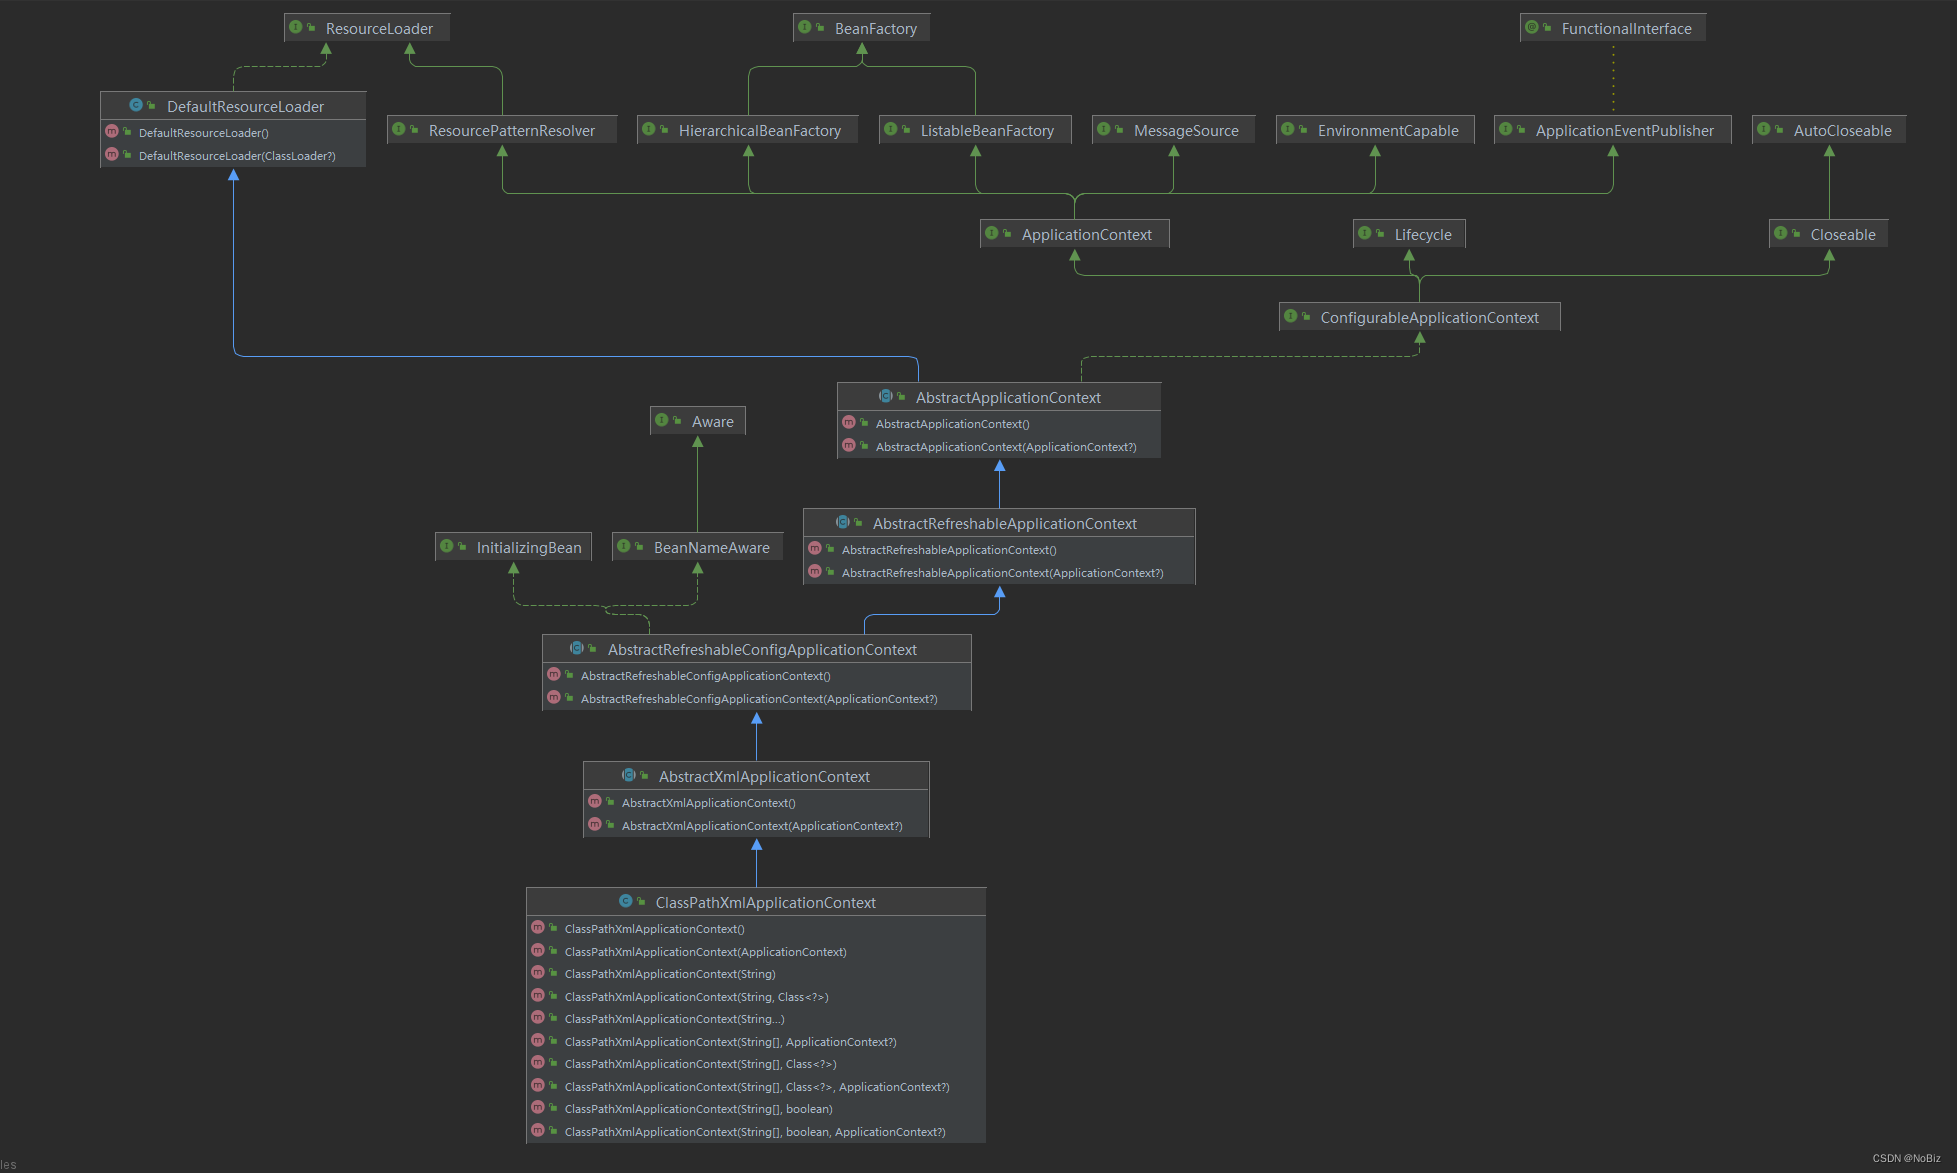Click the class icon beside DefaultResourceLoader
Viewport: 1957px width, 1173px height.
pos(136,105)
